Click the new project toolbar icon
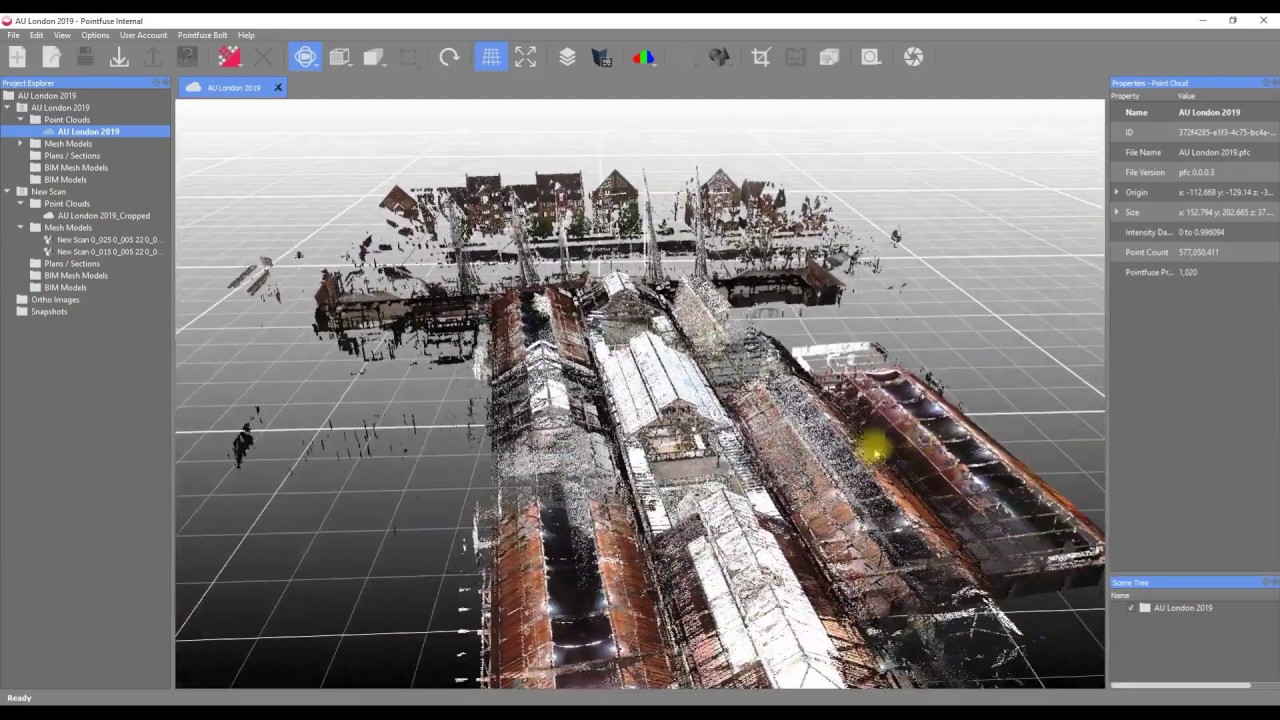Screen dimensions: 1280x720 [17, 57]
